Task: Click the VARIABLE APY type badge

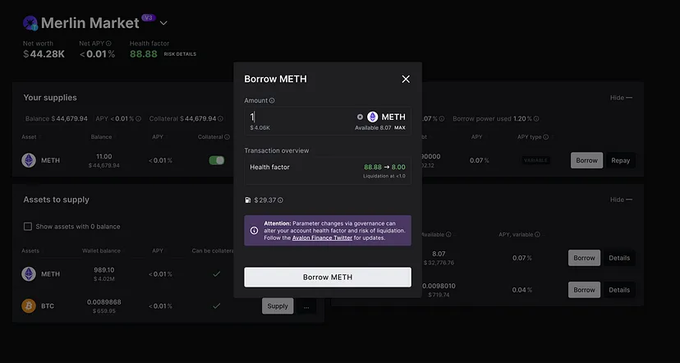Action: pyautogui.click(x=536, y=160)
